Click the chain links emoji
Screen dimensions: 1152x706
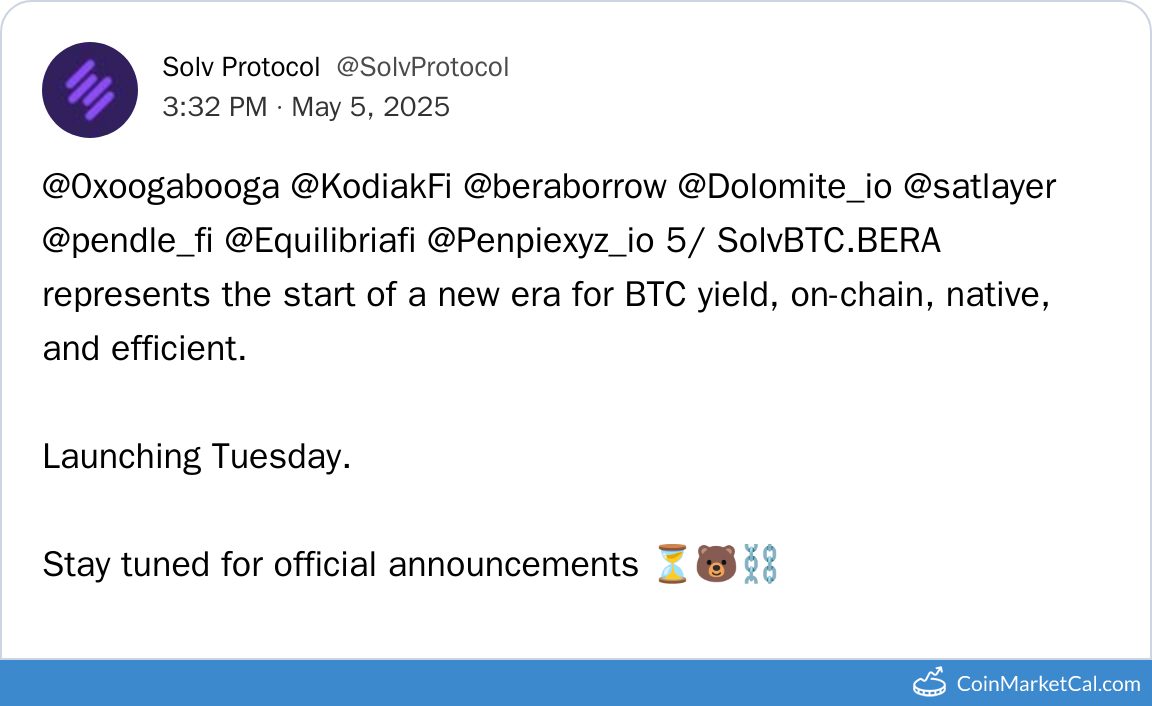pos(759,564)
